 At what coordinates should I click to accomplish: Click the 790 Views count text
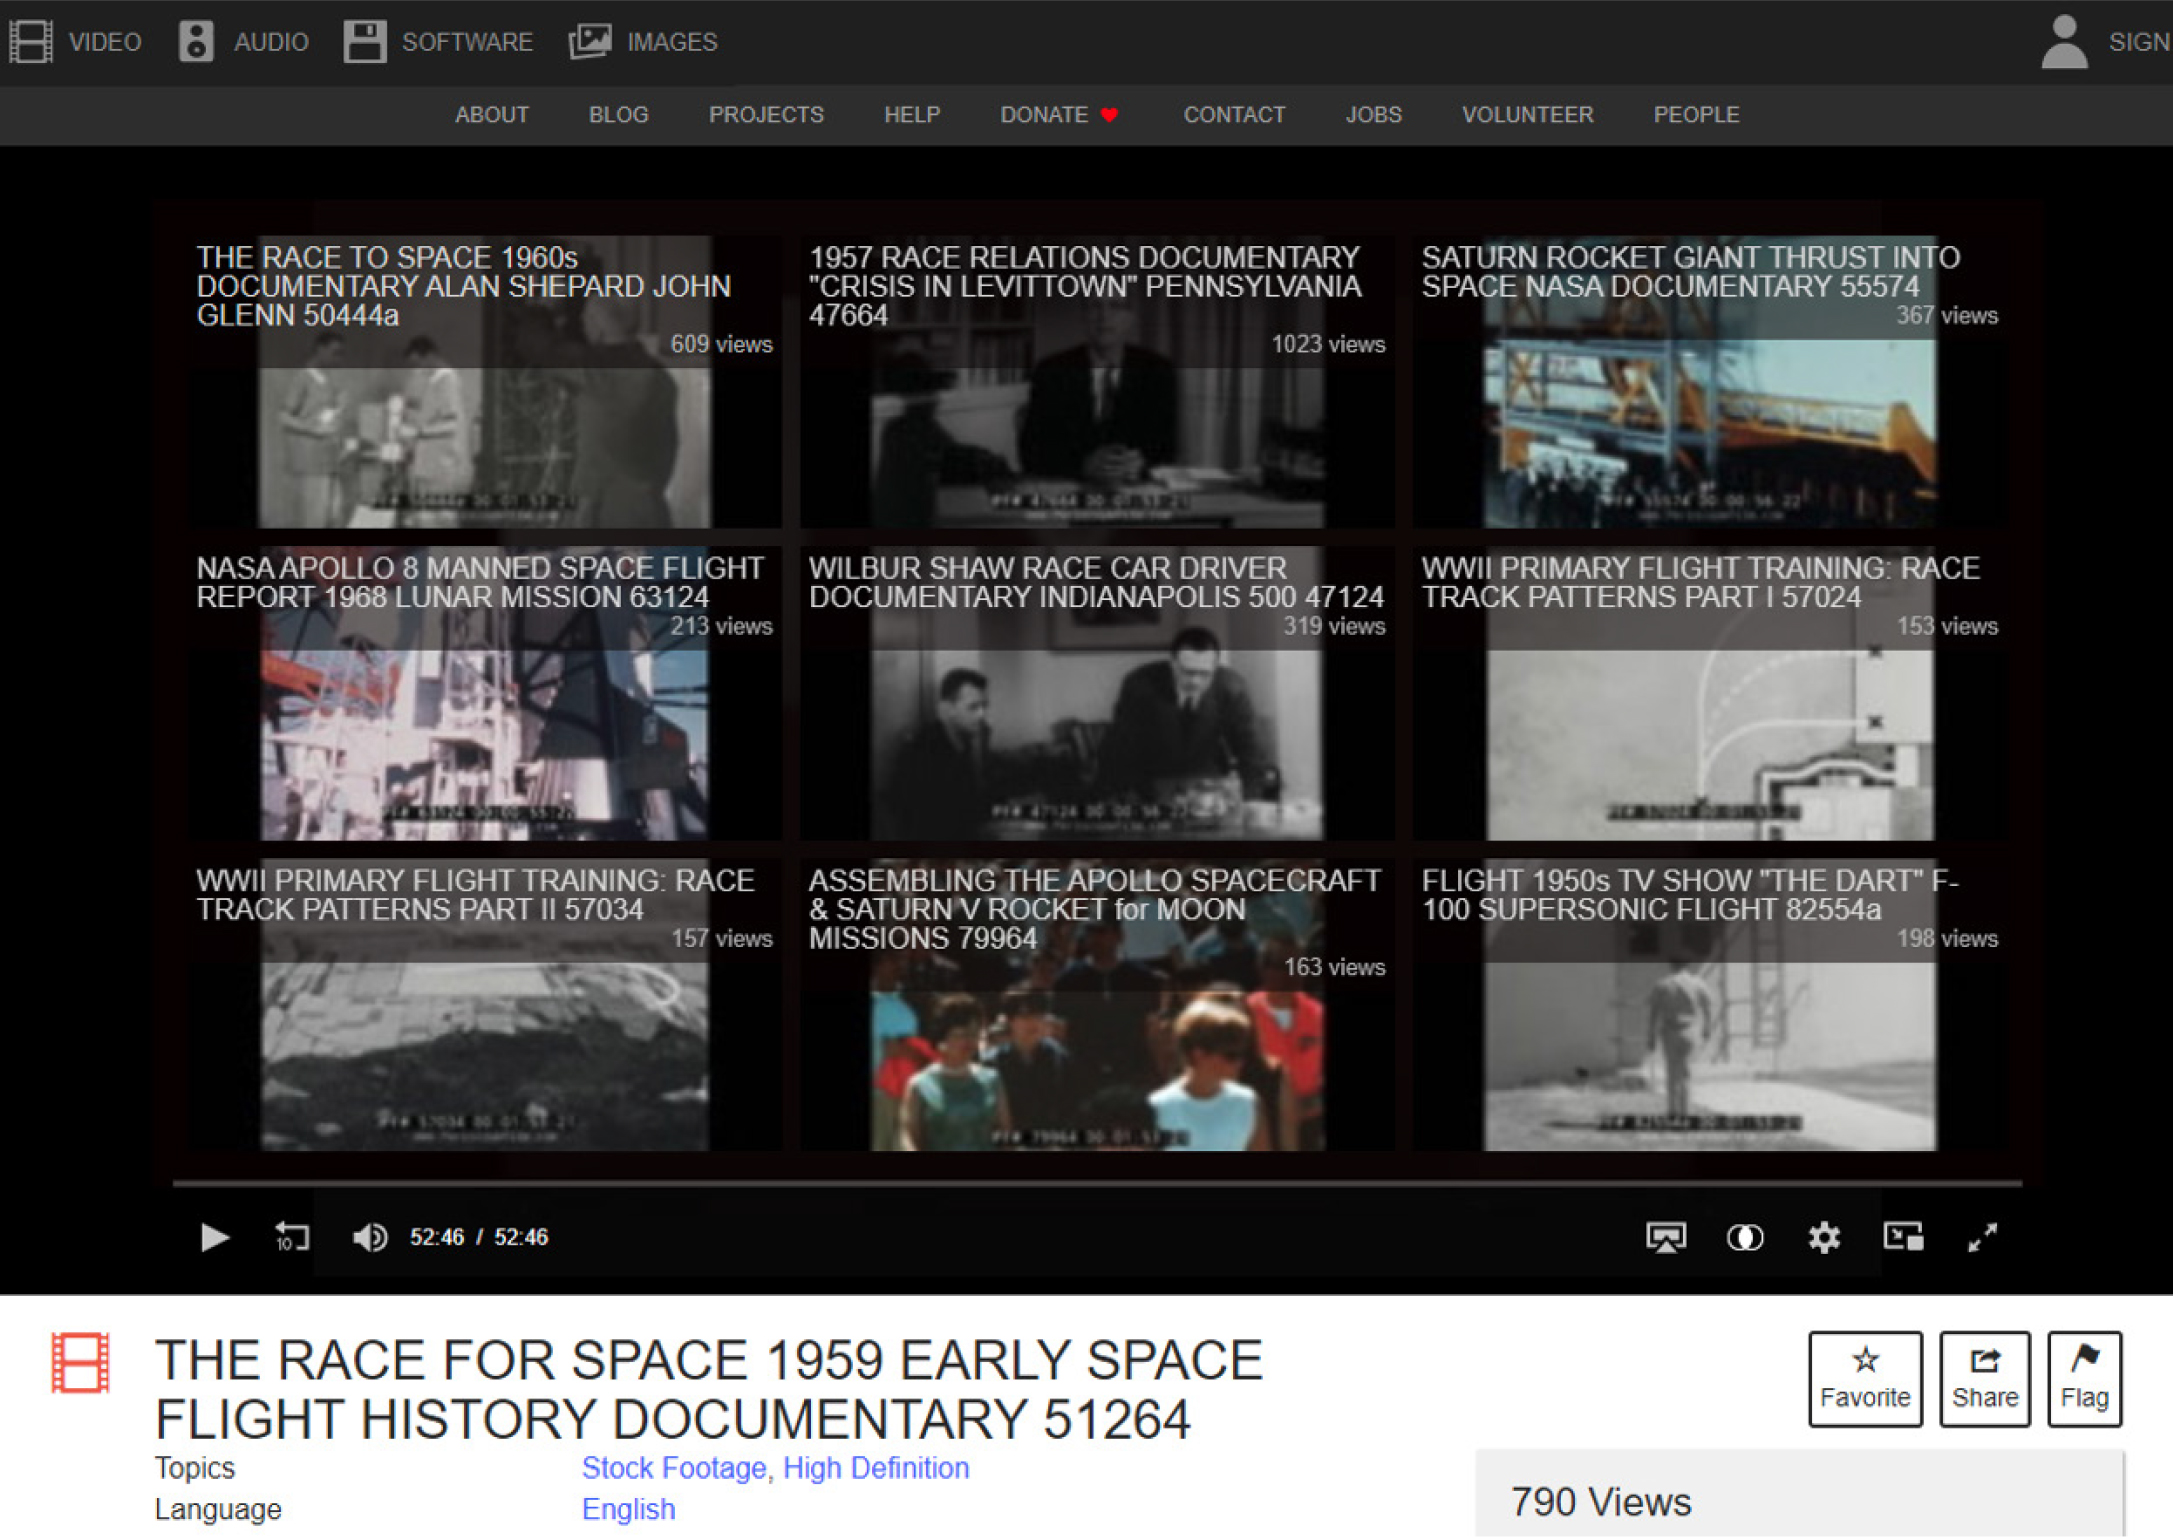click(1601, 1502)
